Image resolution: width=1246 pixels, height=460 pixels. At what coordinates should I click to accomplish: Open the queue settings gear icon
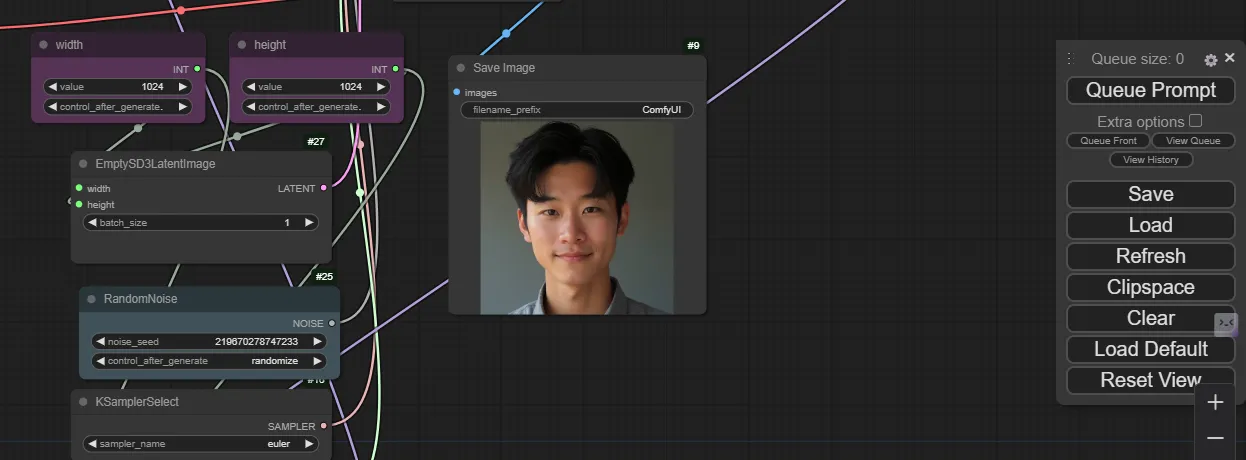coord(1211,60)
